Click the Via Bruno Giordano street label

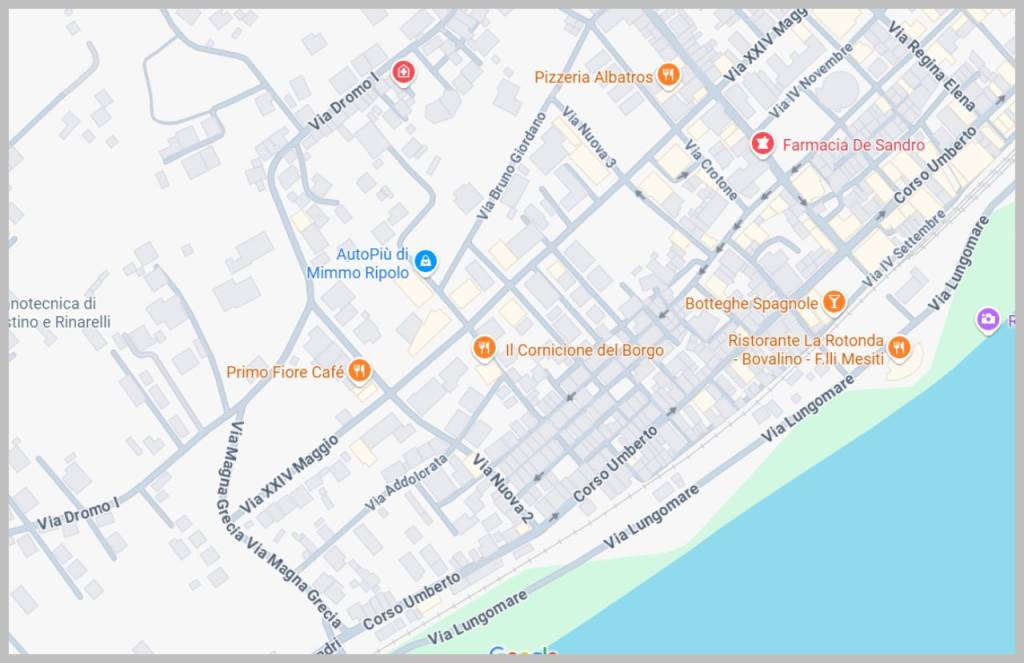[511, 166]
